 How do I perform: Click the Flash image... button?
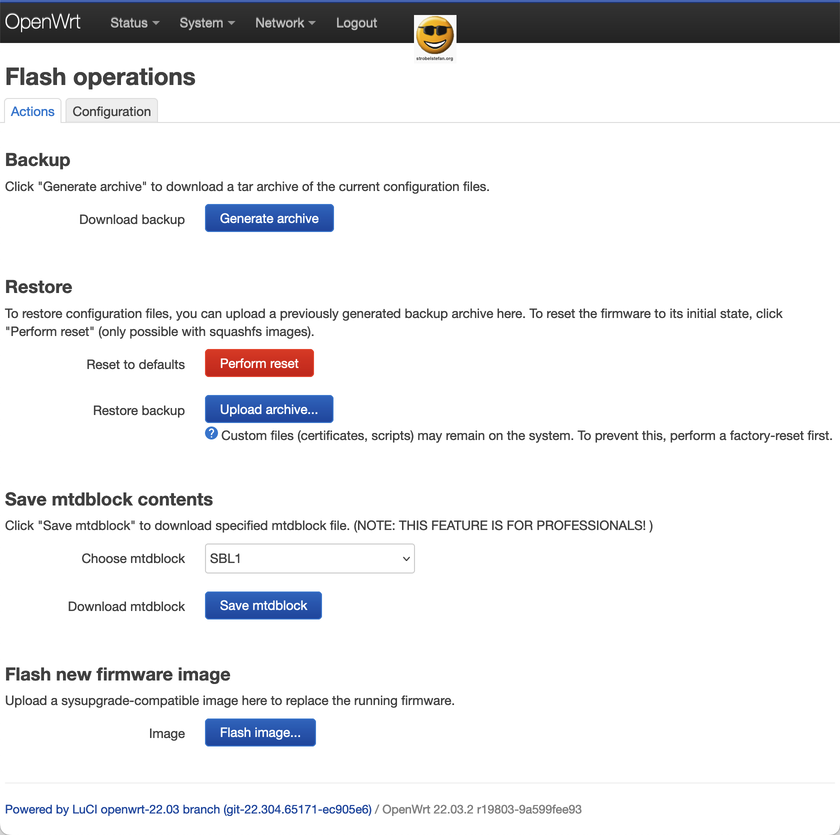(x=260, y=733)
